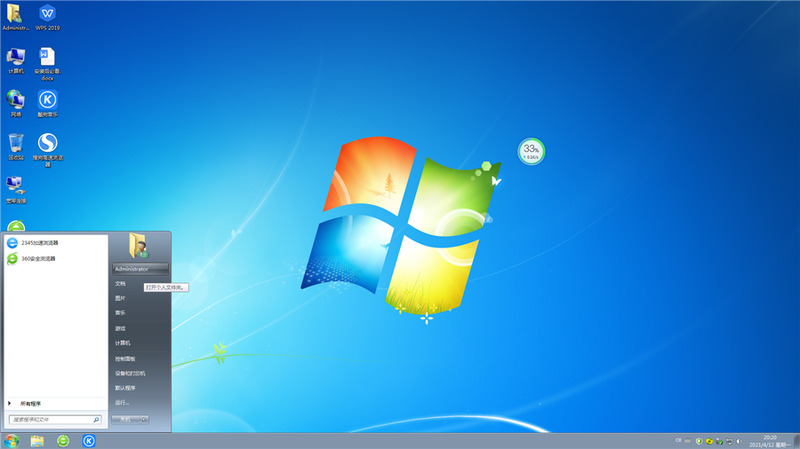Expand All Programs in Start menu
800x449 pixels.
pyautogui.click(x=30, y=403)
